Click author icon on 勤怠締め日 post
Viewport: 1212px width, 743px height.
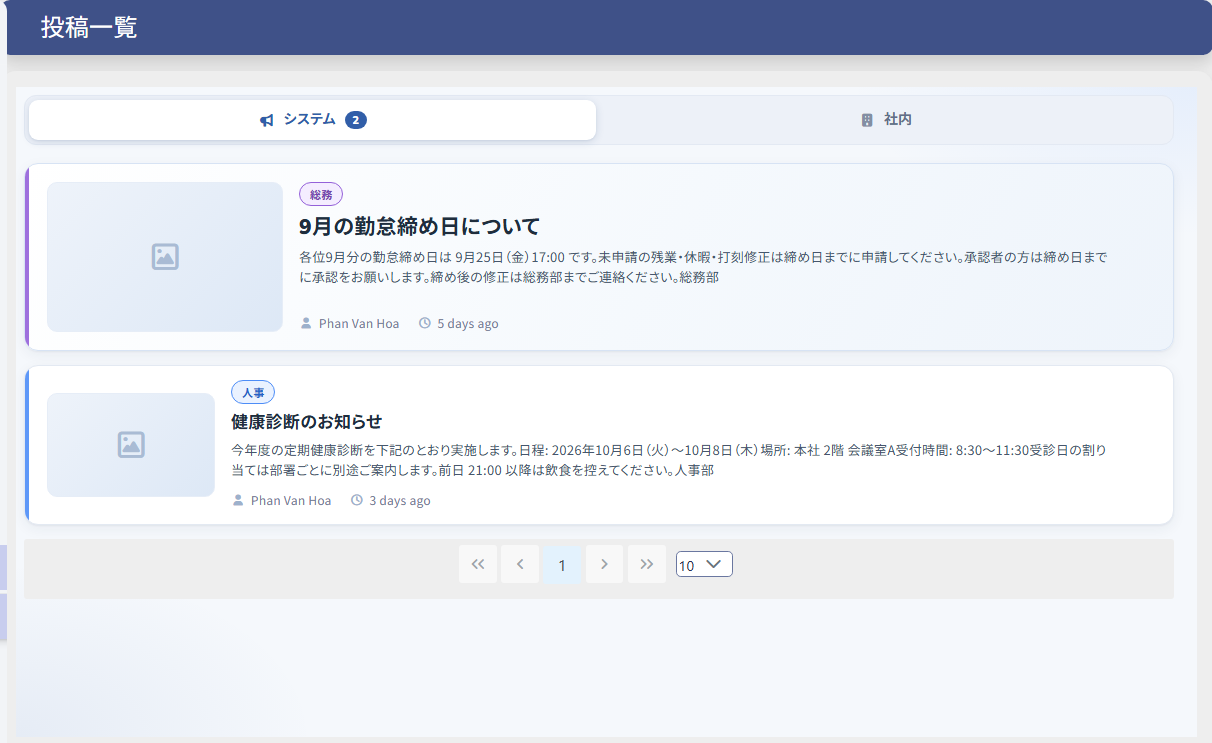(306, 323)
